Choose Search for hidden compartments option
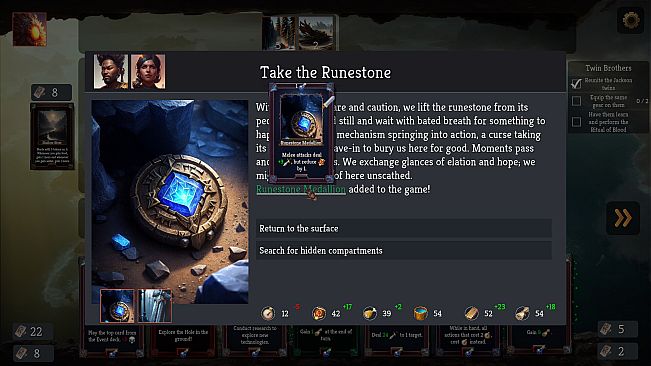Viewport: 651px width, 366px height. [404, 250]
